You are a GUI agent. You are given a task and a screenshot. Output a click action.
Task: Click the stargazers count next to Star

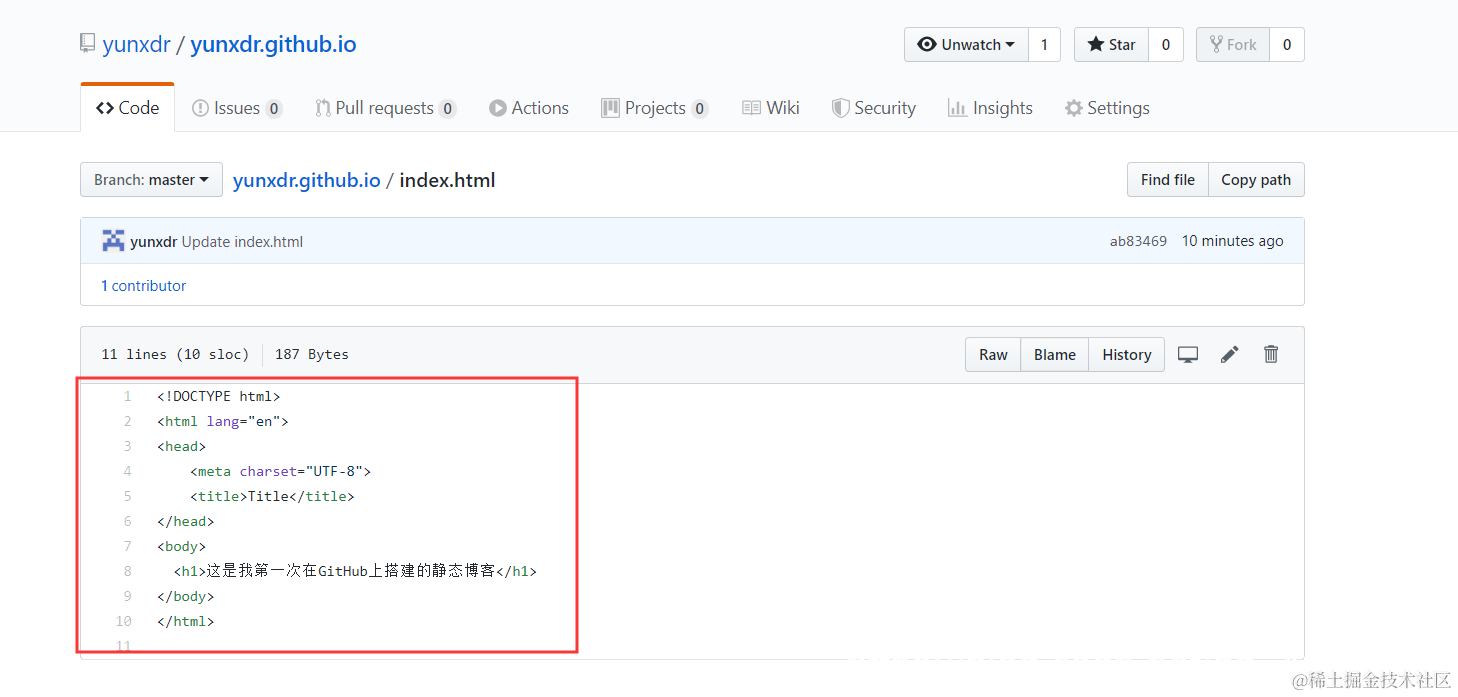click(1166, 45)
